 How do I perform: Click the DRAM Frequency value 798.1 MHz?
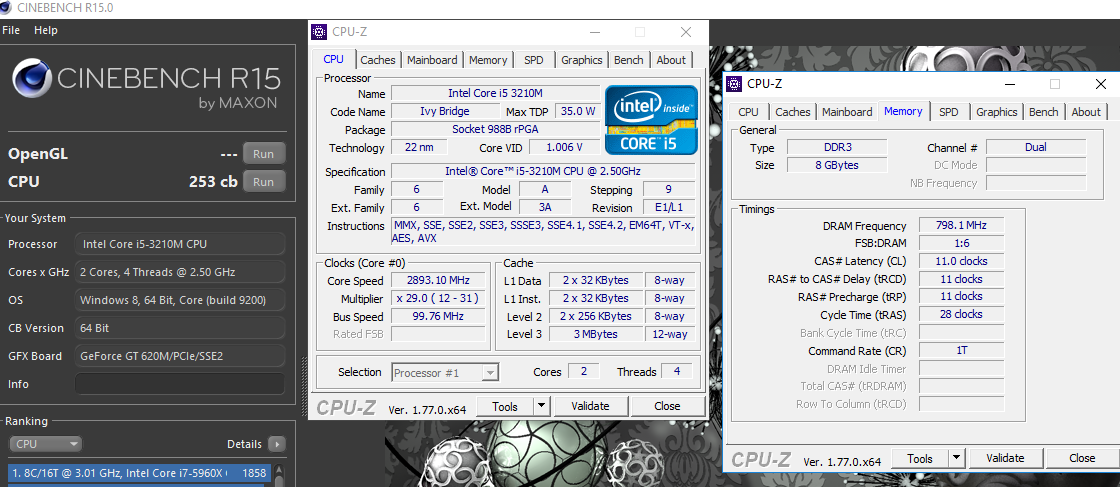pyautogui.click(x=961, y=226)
